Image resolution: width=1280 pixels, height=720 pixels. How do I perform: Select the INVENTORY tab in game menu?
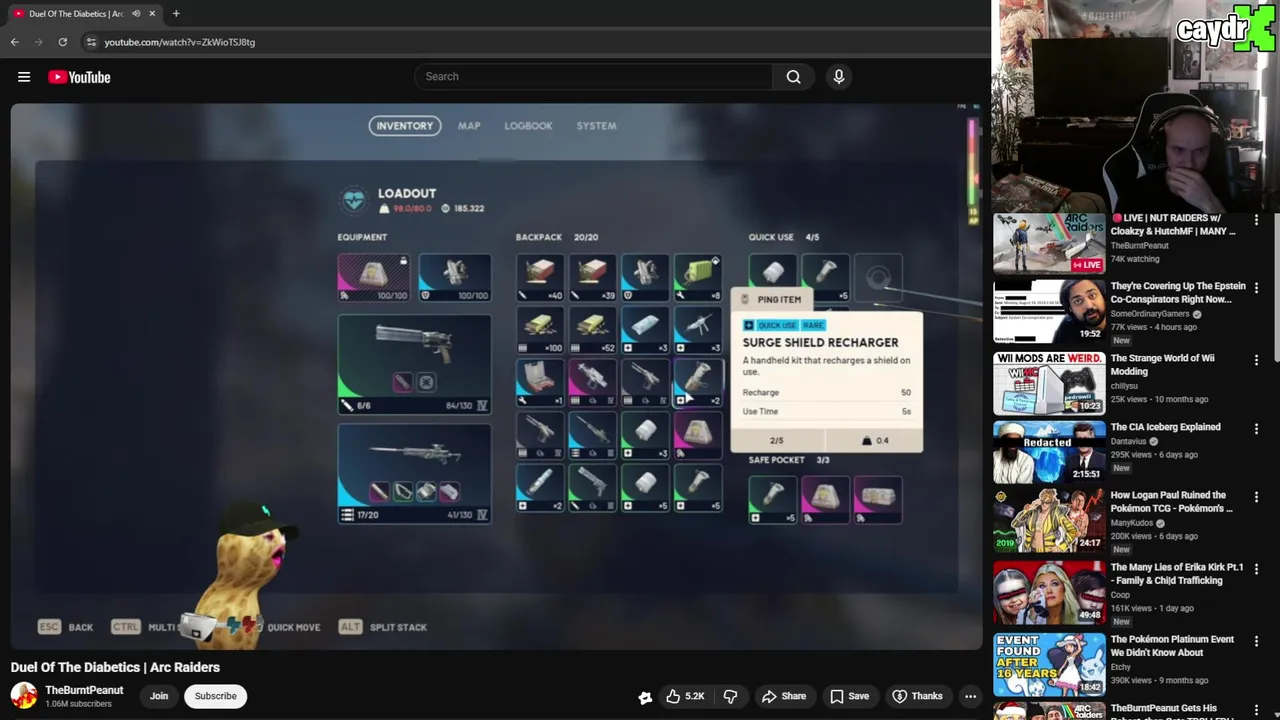coord(405,126)
